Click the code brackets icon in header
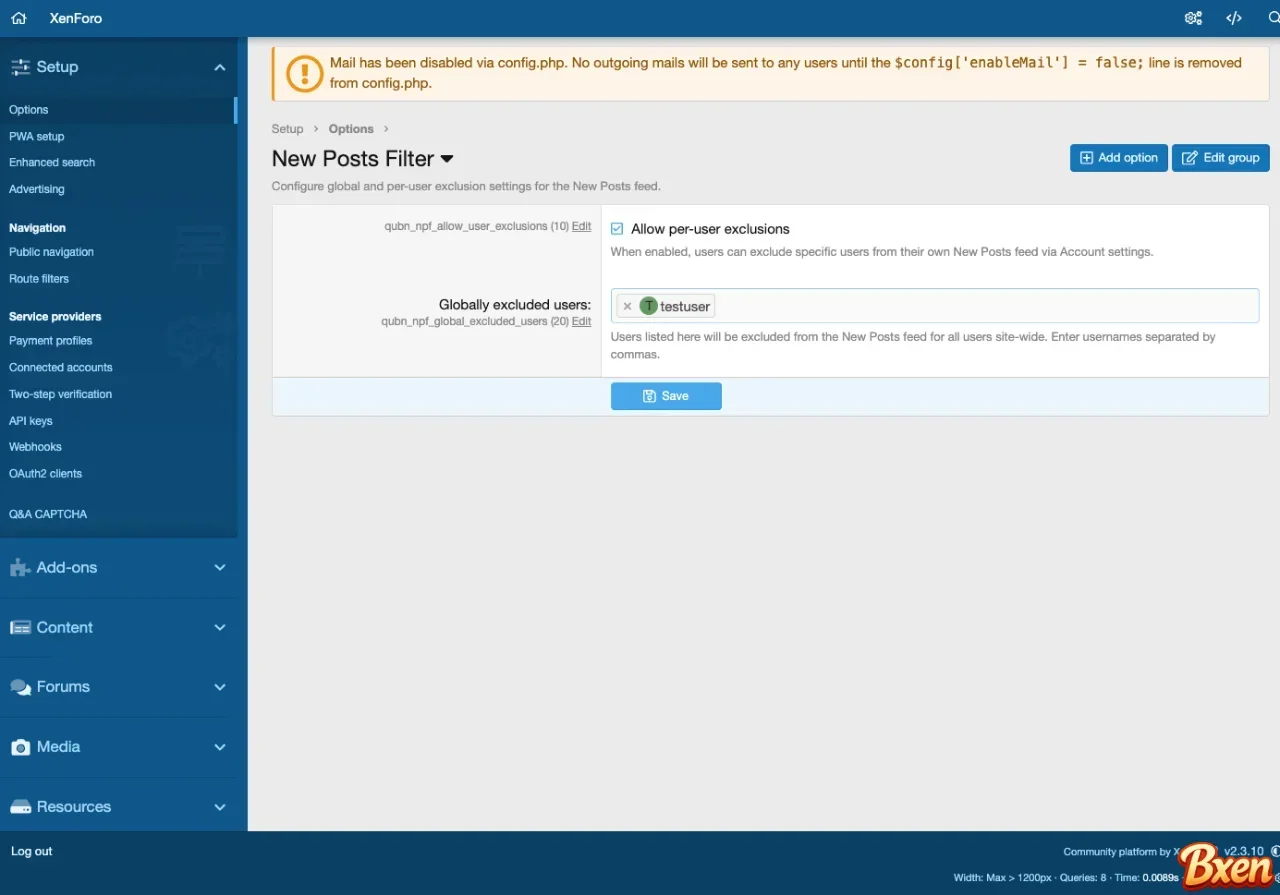1280x895 pixels. 1234,18
